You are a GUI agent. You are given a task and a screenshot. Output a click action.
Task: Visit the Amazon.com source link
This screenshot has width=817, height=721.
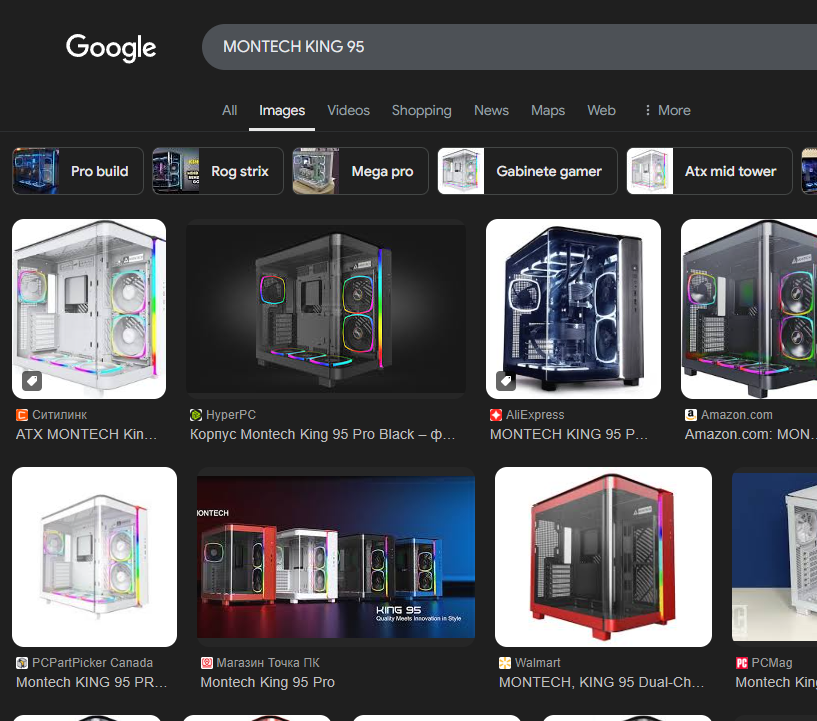737,415
